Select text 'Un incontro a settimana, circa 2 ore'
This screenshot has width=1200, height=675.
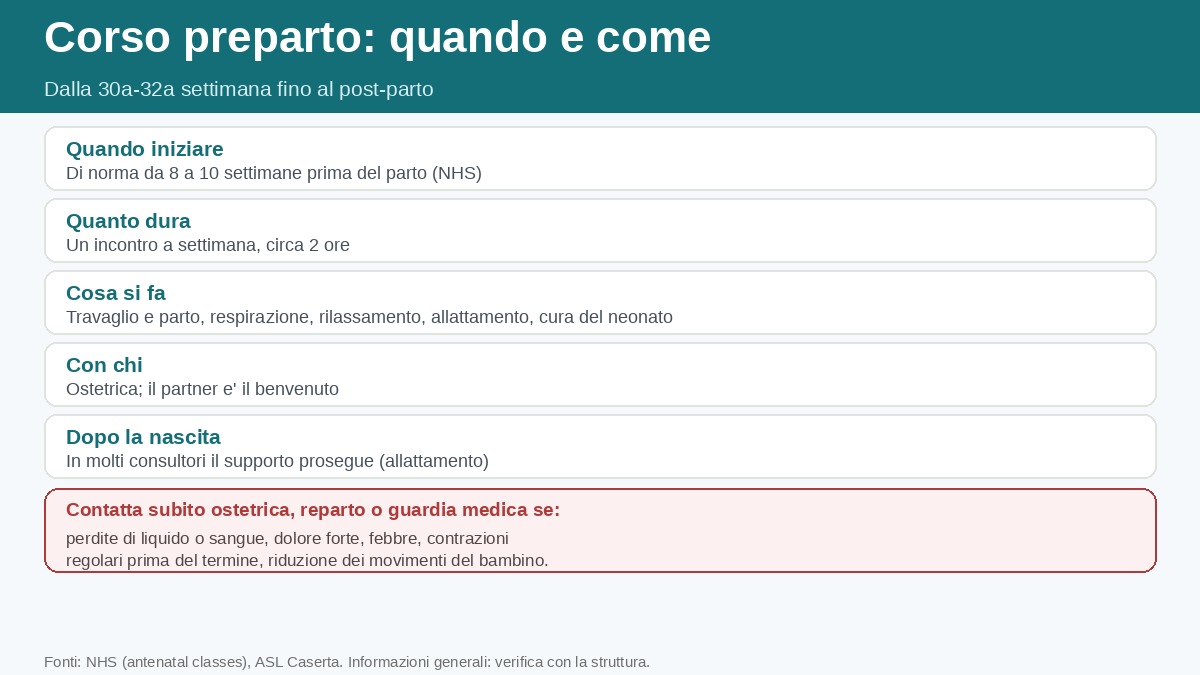coord(208,245)
